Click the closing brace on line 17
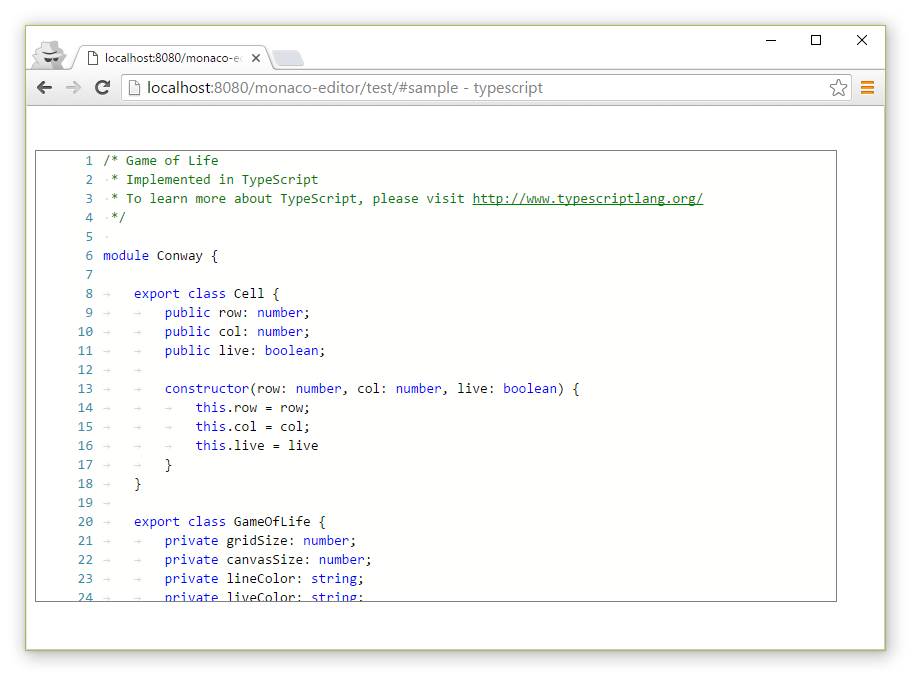Viewport: 918px width, 687px height. tap(169, 464)
